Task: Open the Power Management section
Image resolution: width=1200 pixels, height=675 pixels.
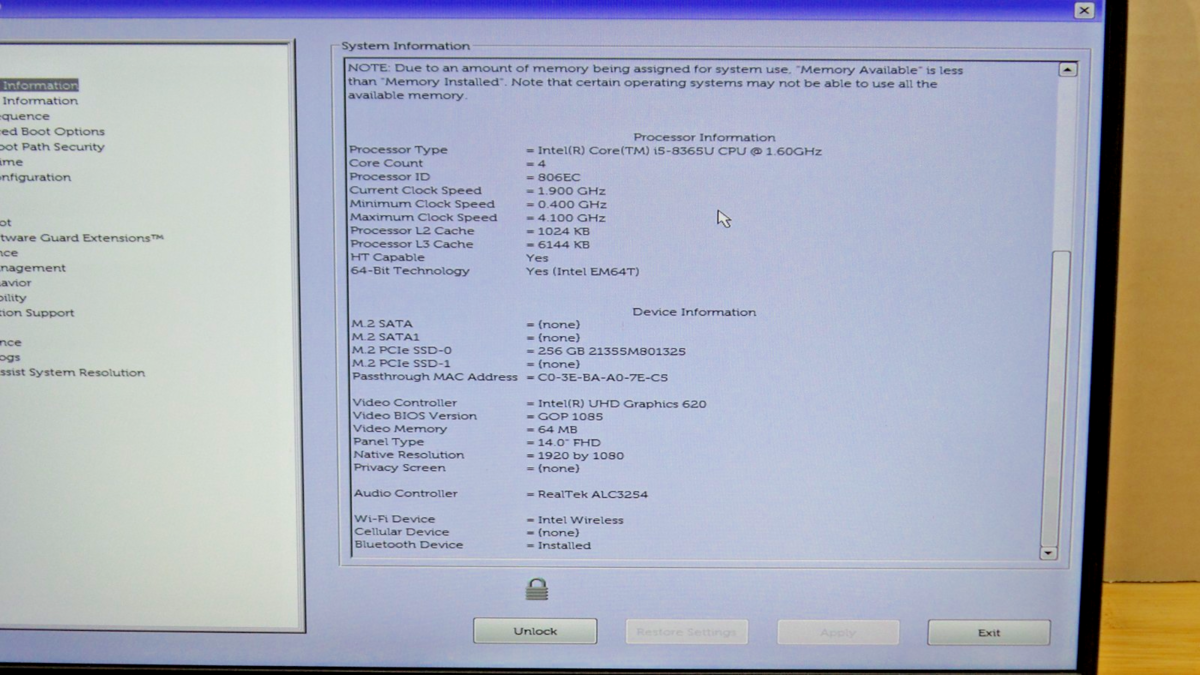Action: click(33, 268)
